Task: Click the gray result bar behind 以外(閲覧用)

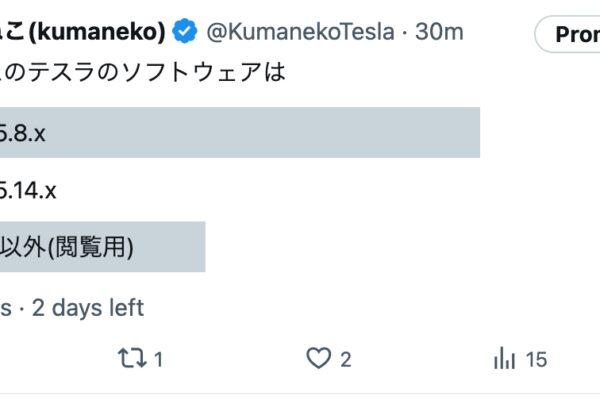Action: tap(170, 246)
